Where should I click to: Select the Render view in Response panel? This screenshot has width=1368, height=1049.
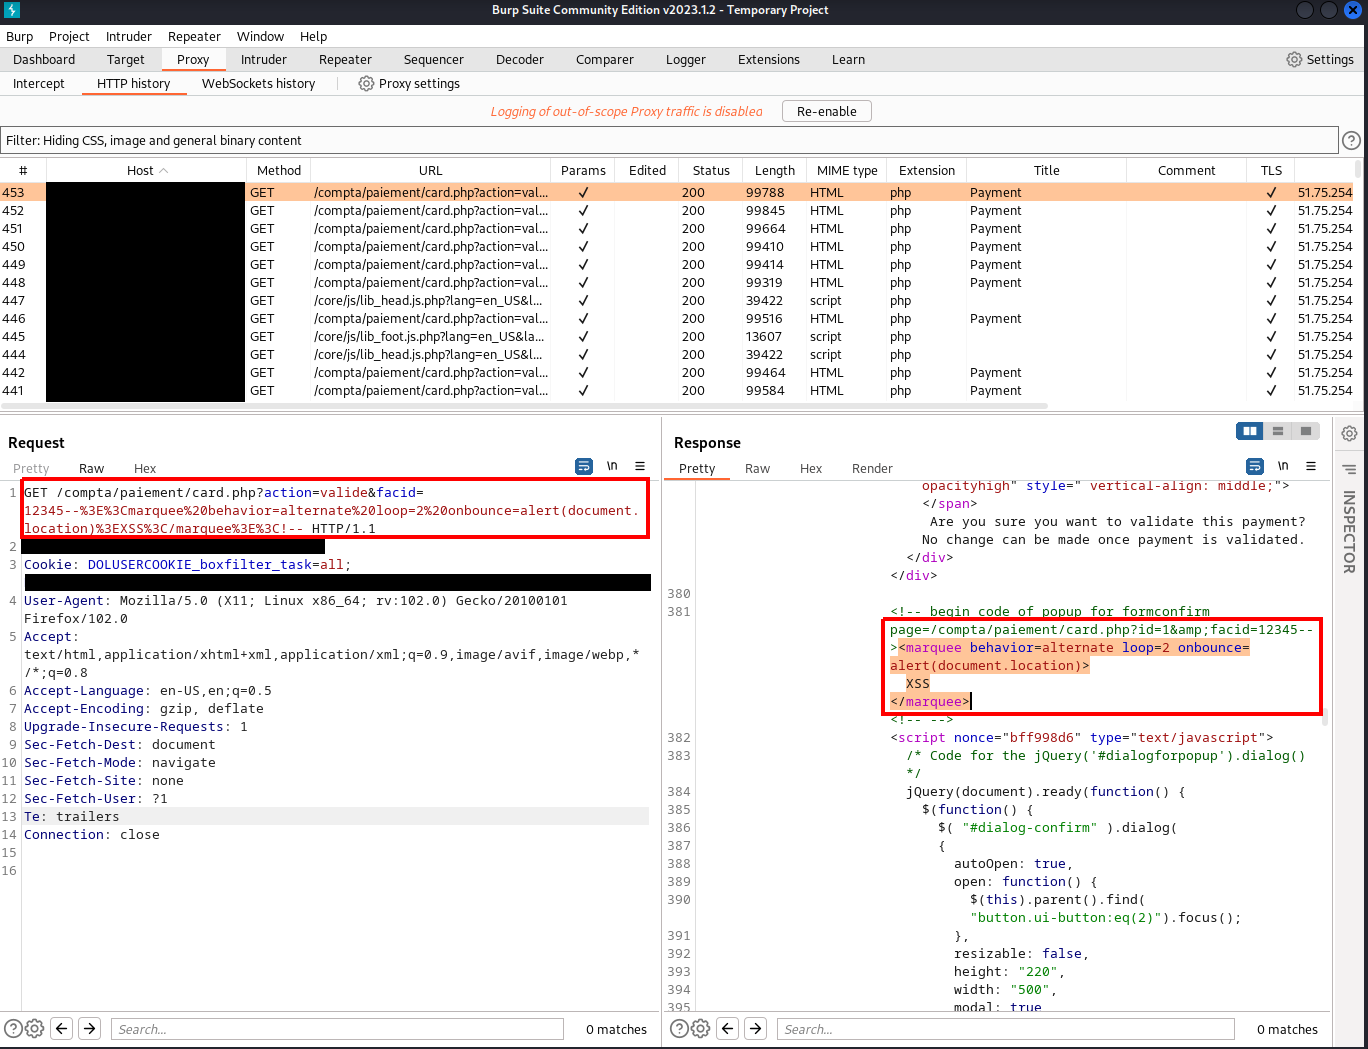click(x=872, y=468)
